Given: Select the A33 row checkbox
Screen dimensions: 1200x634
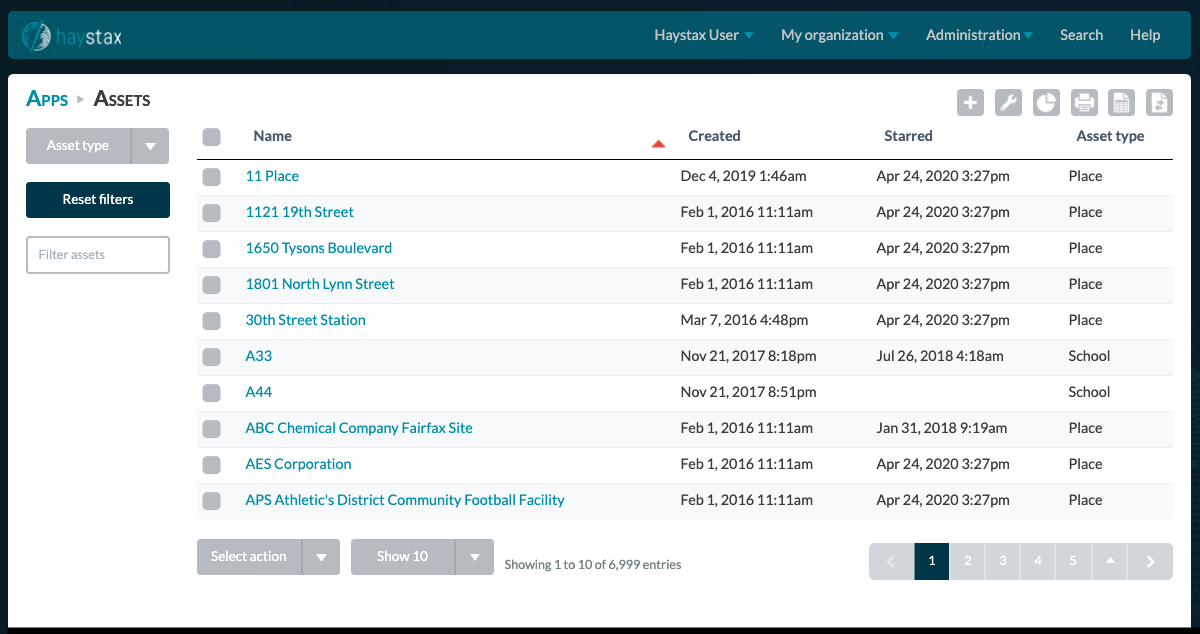Looking at the screenshot, I should tap(211, 357).
